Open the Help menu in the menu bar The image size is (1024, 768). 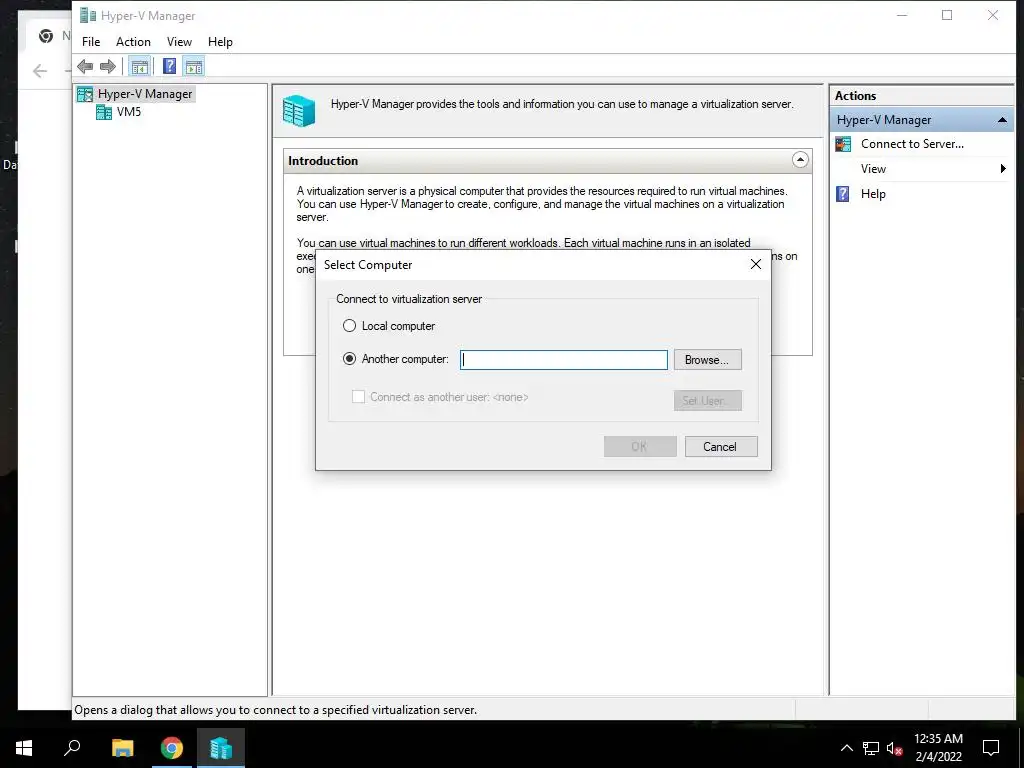click(220, 42)
